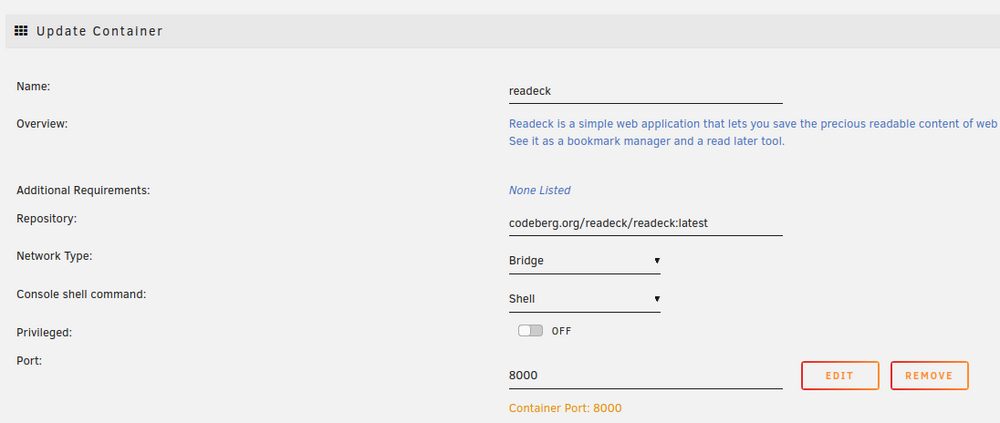1000x423 pixels.
Task: Click the Port: label
Action: 29,360
